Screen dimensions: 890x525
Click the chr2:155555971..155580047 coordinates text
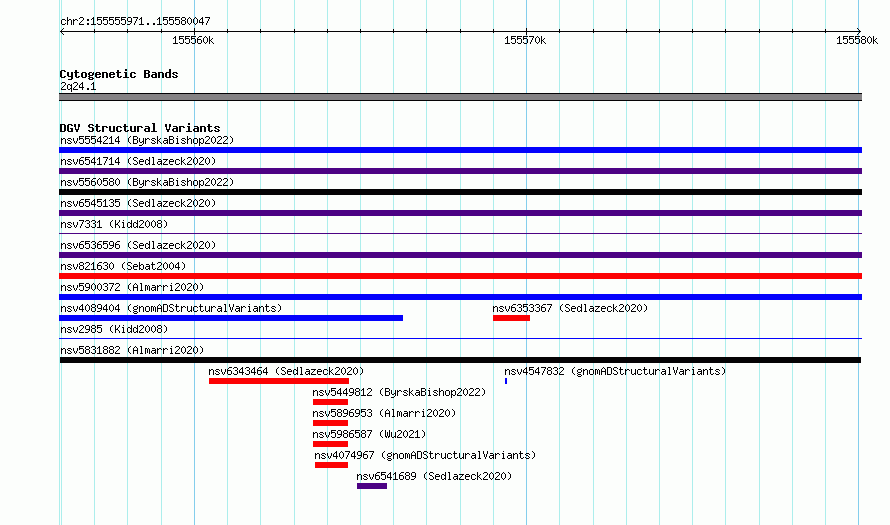click(x=135, y=21)
